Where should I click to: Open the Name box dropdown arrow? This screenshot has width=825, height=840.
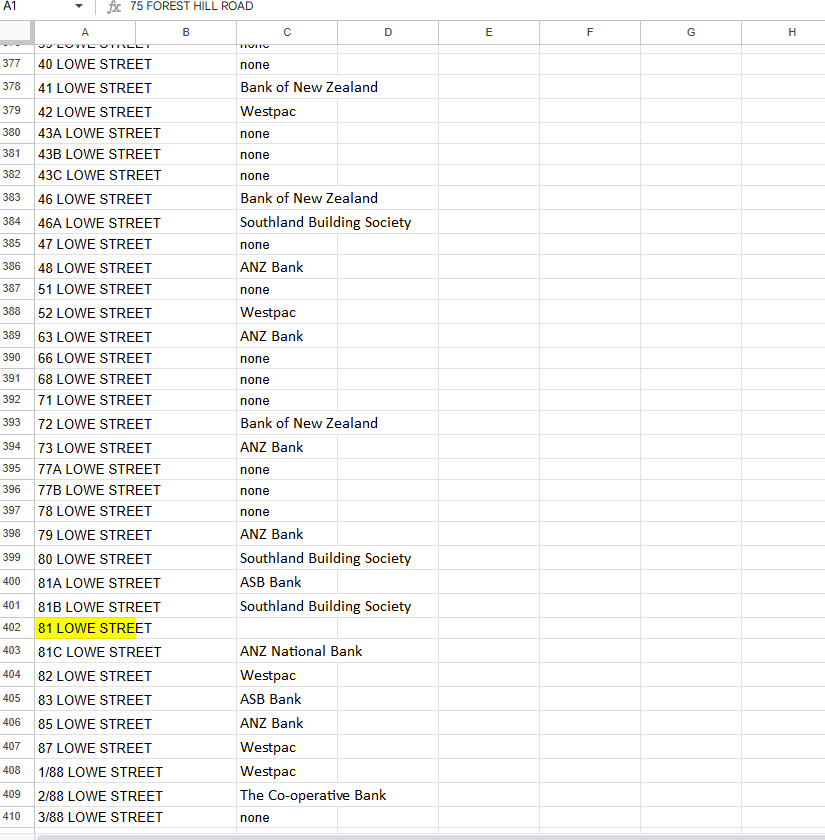79,6
